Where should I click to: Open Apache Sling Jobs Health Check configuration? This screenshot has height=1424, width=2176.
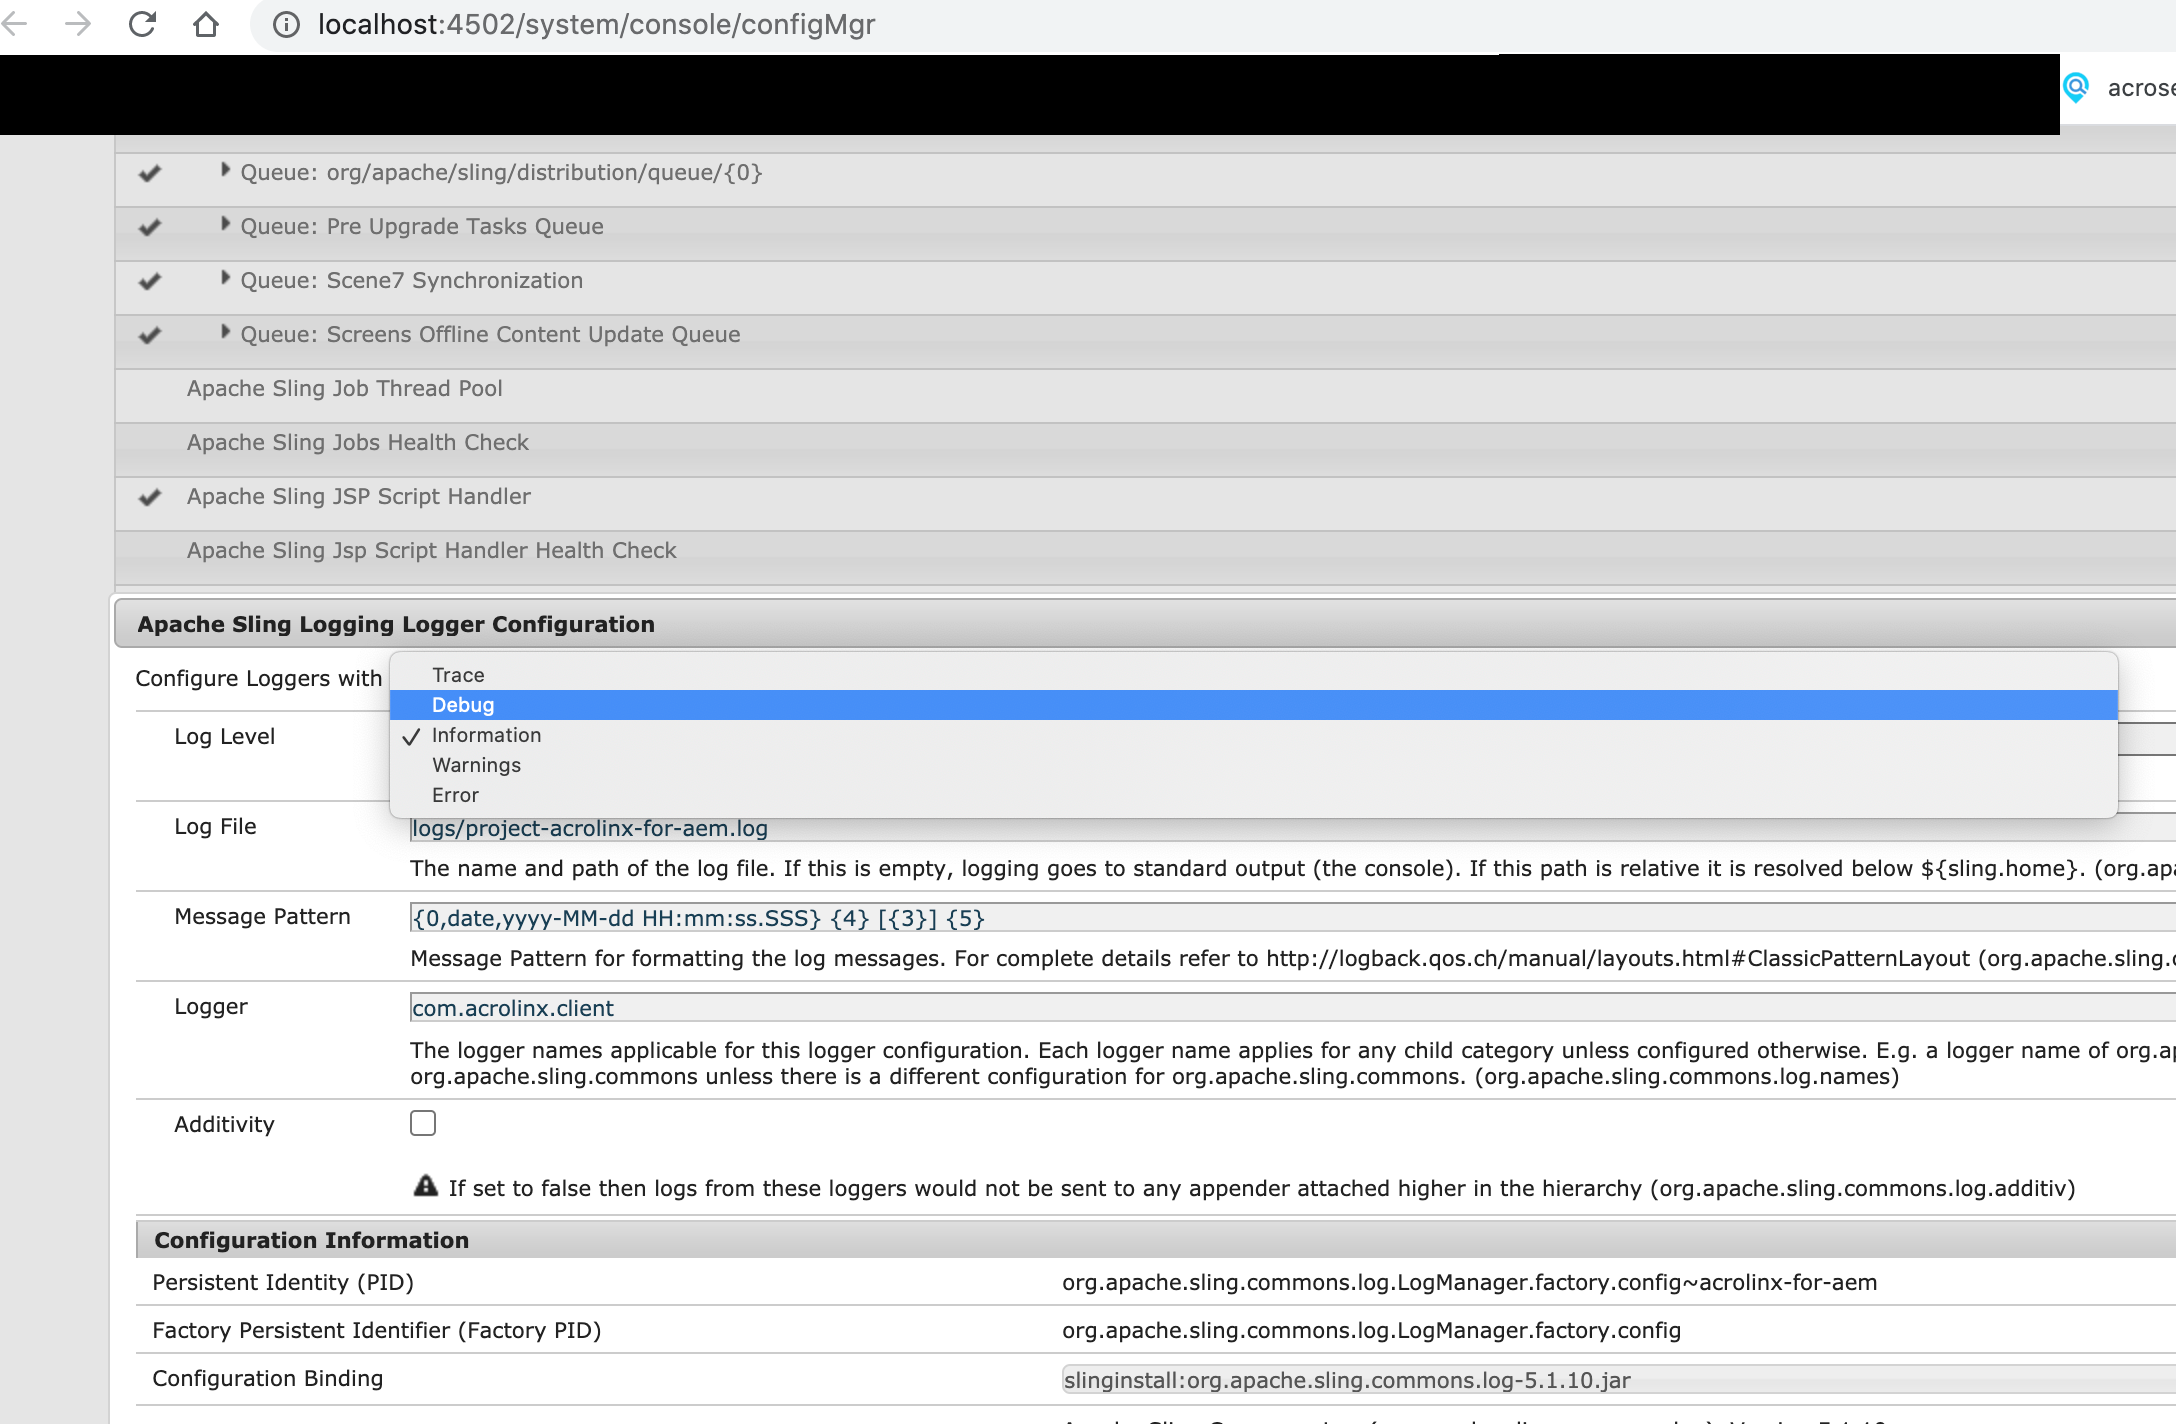tap(358, 442)
